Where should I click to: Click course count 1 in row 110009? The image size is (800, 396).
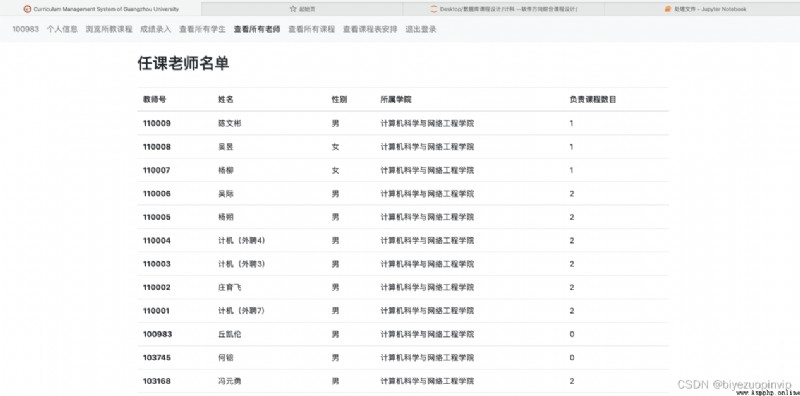click(x=571, y=123)
